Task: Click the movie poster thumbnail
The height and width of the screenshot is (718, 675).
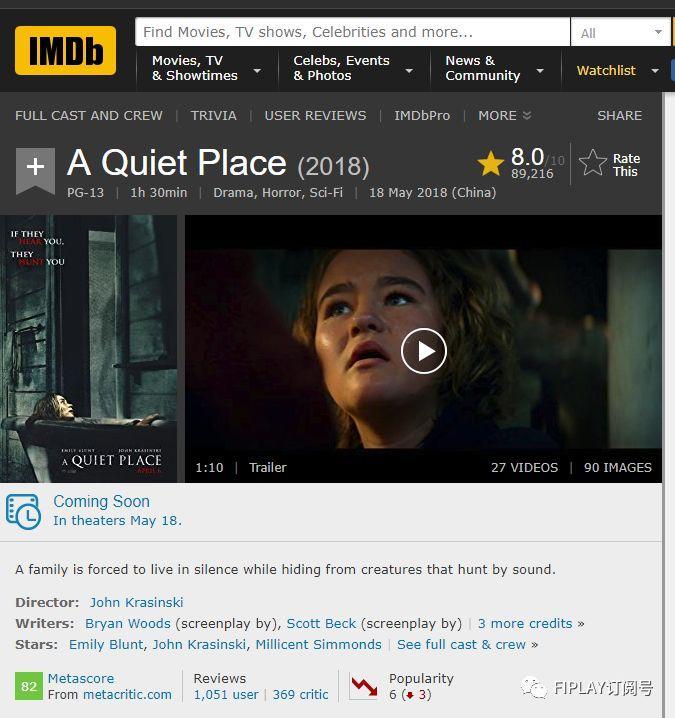Action: click(x=89, y=349)
